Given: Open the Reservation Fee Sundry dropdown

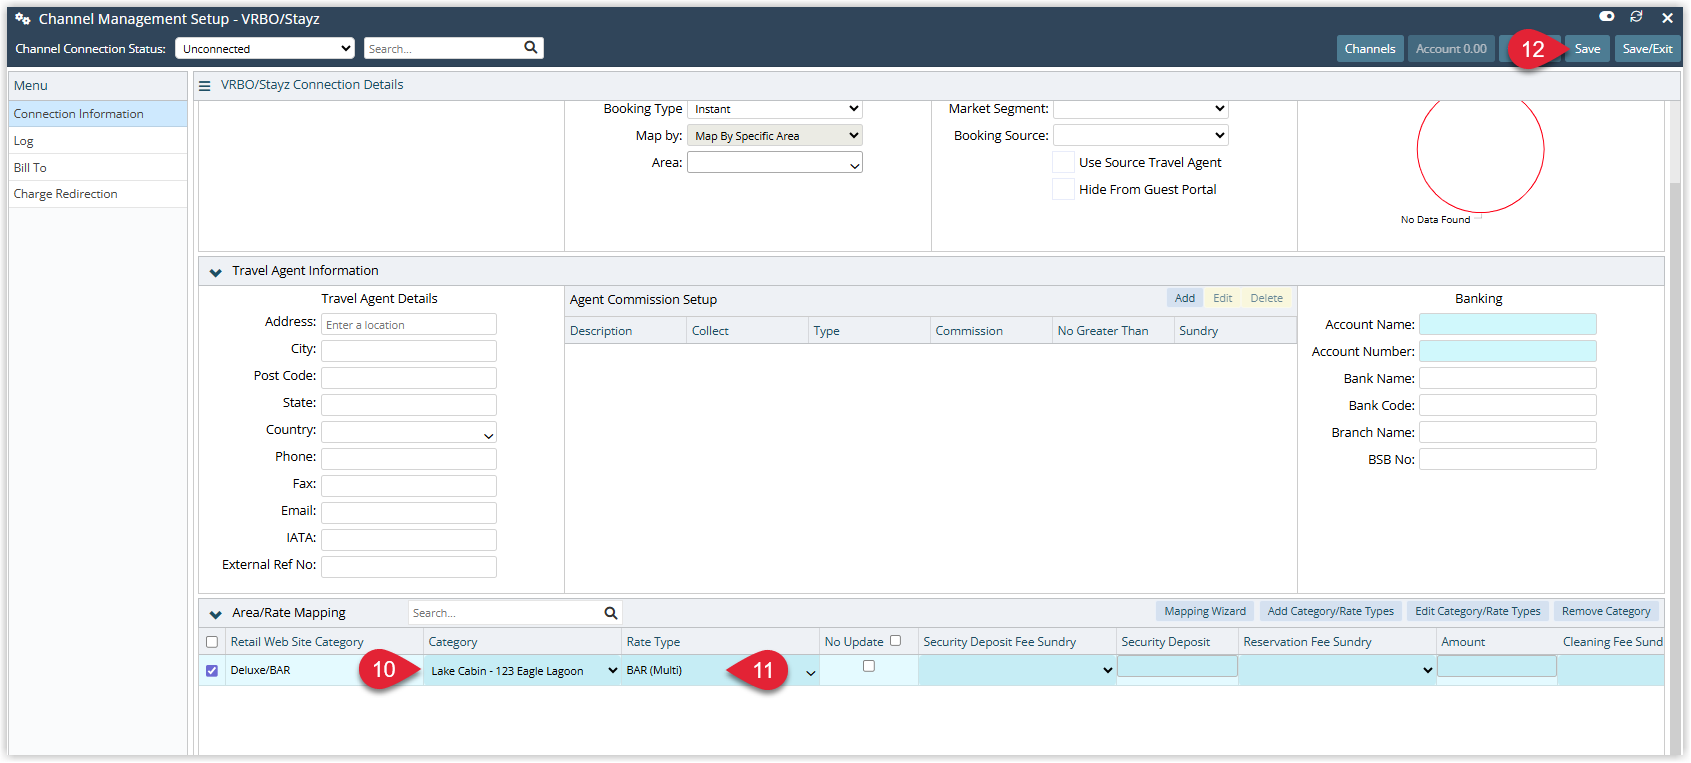Looking at the screenshot, I should pyautogui.click(x=1338, y=670).
